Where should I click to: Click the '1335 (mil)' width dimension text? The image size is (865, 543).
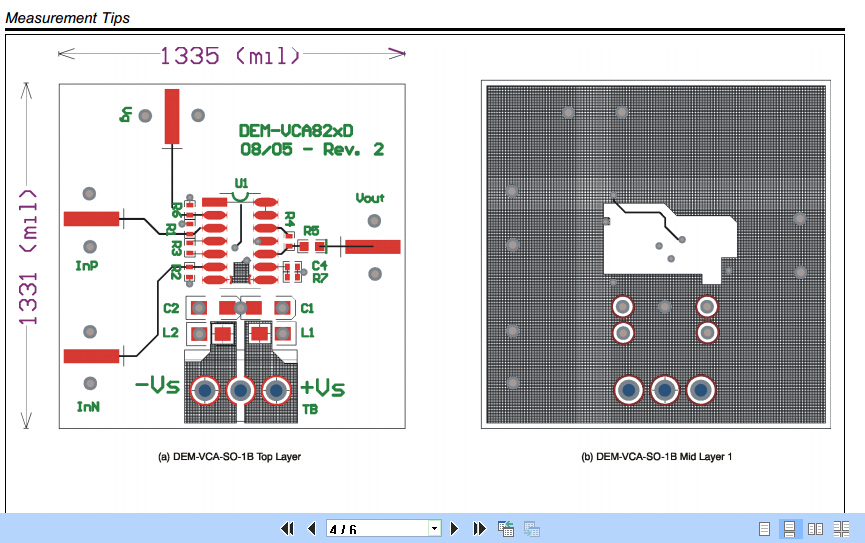coord(229,56)
